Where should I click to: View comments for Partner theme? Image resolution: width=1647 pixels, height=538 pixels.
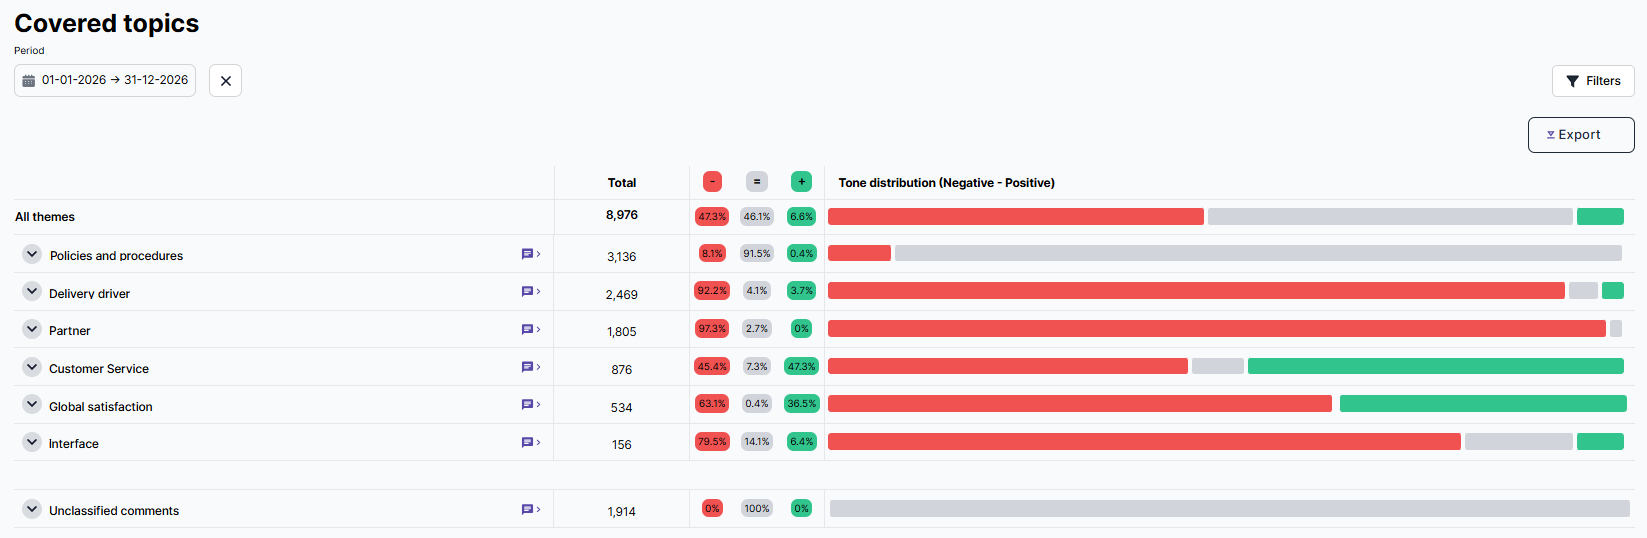[530, 329]
